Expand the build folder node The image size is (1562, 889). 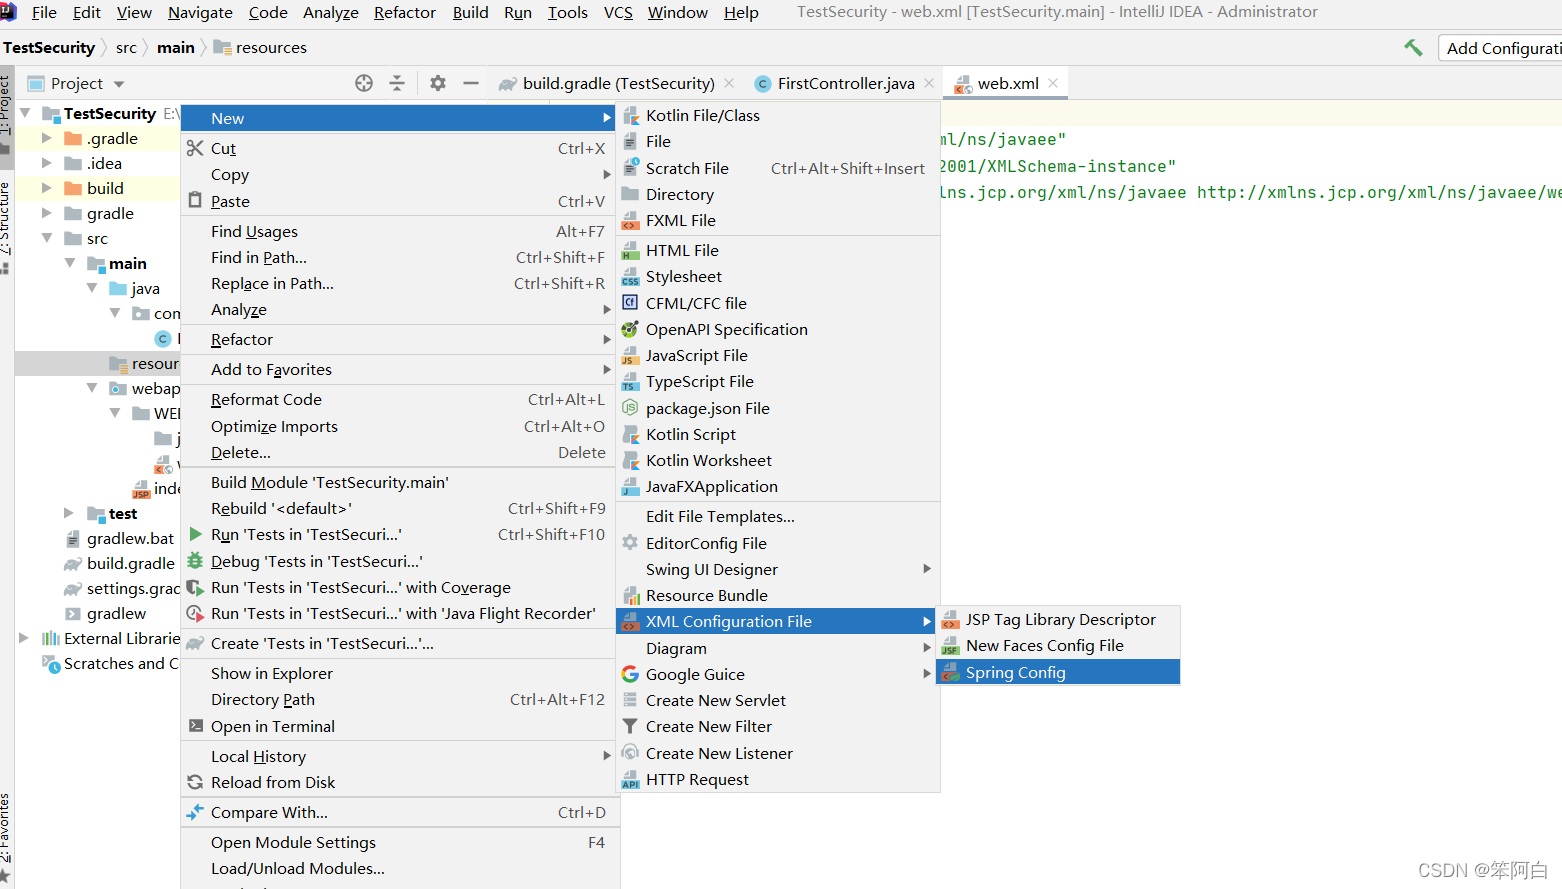[x=46, y=188]
